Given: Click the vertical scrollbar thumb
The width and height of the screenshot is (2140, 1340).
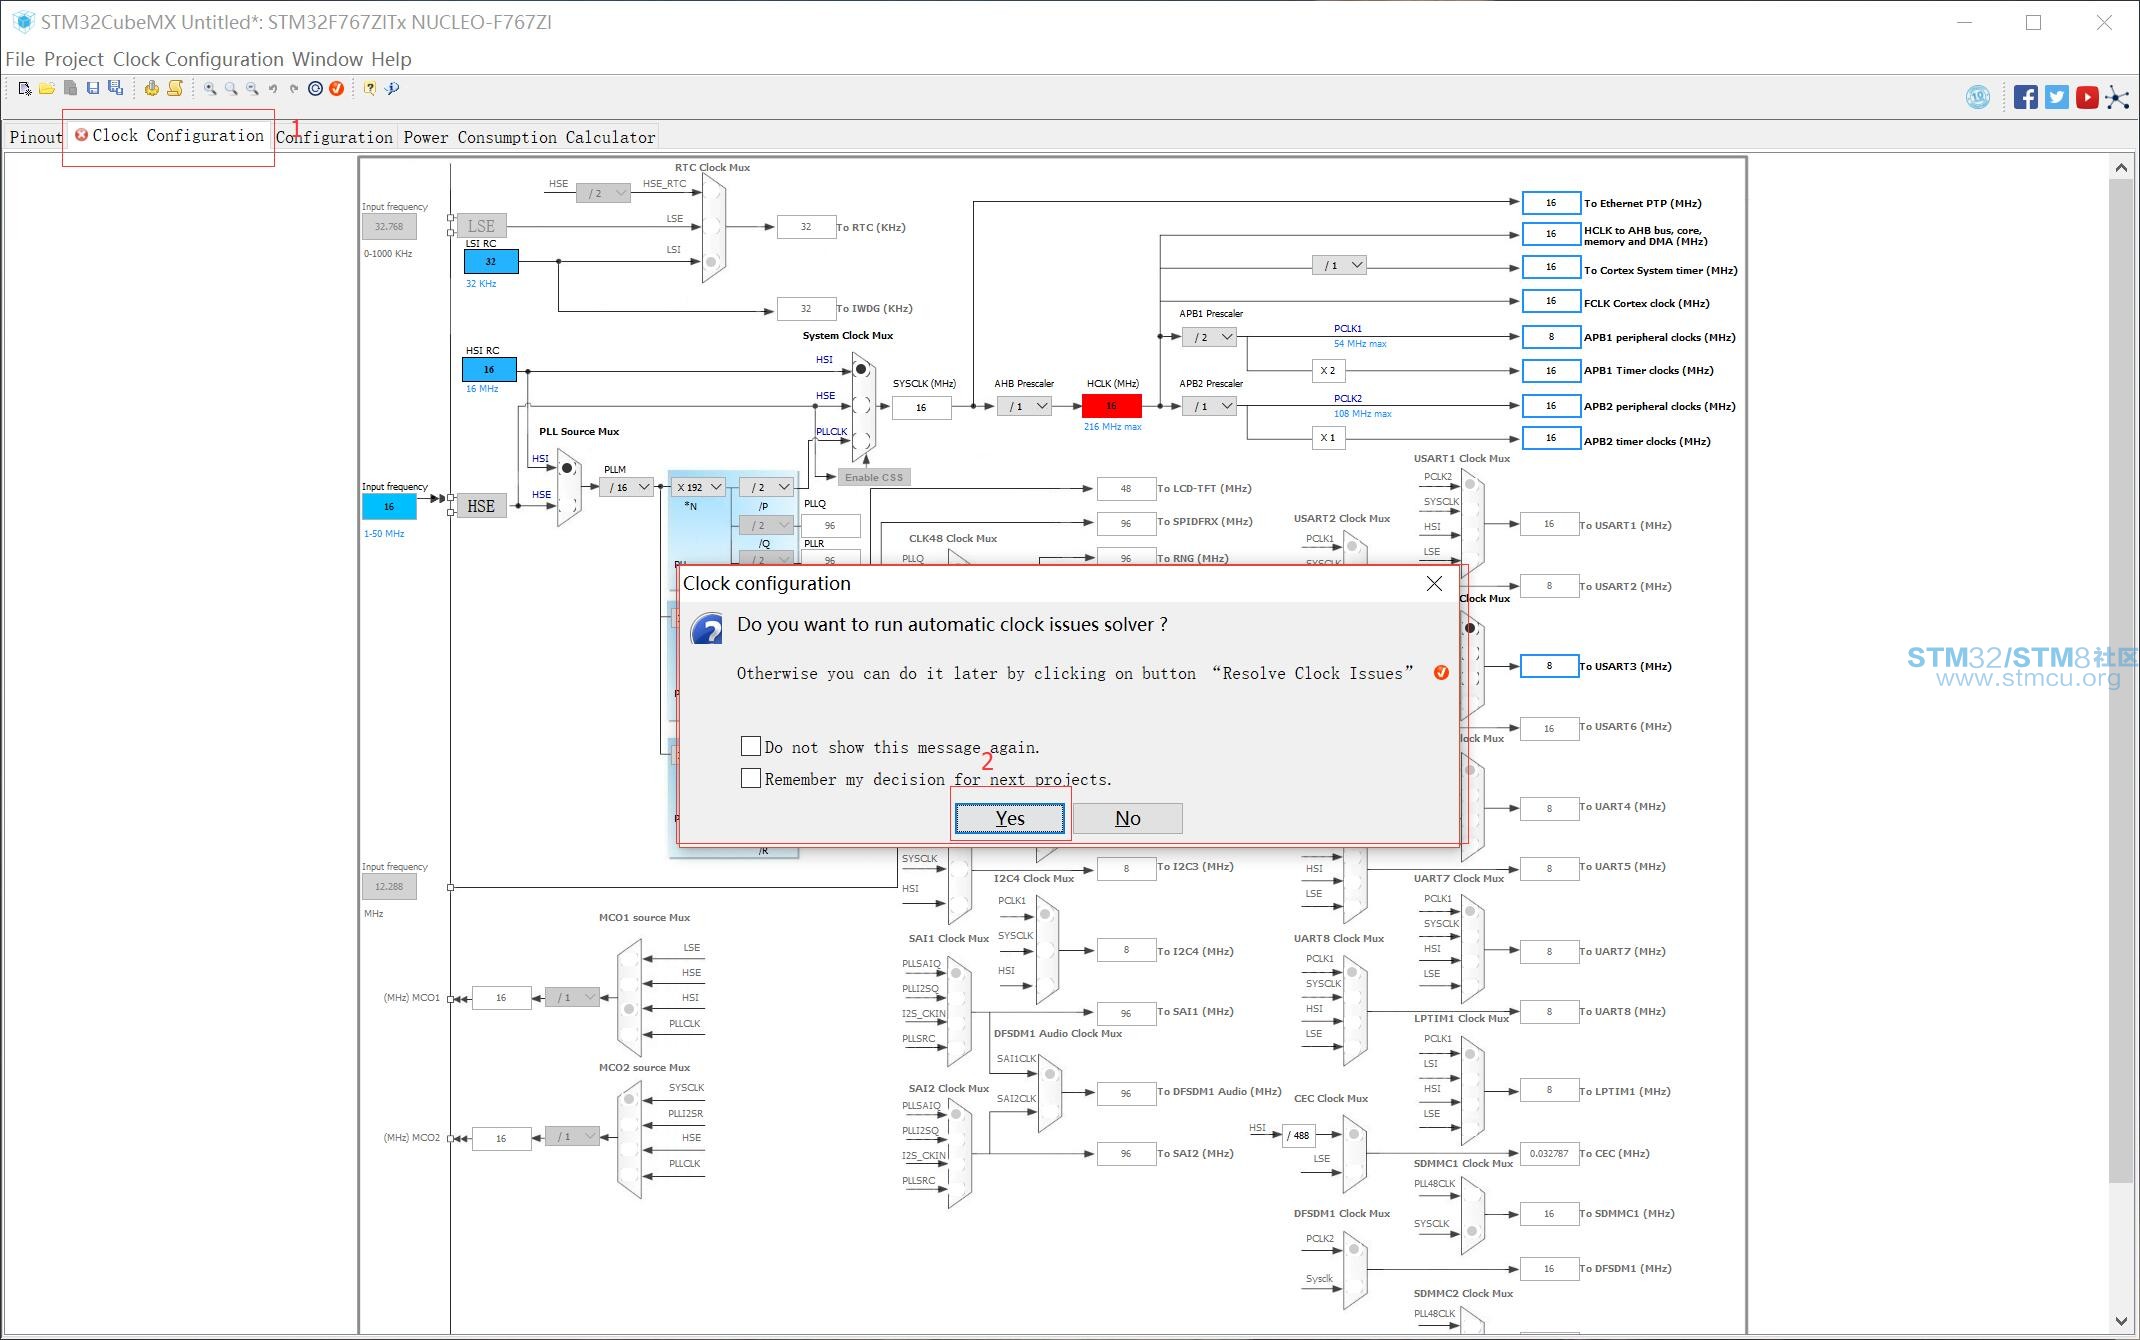Looking at the screenshot, I should tap(2122, 682).
